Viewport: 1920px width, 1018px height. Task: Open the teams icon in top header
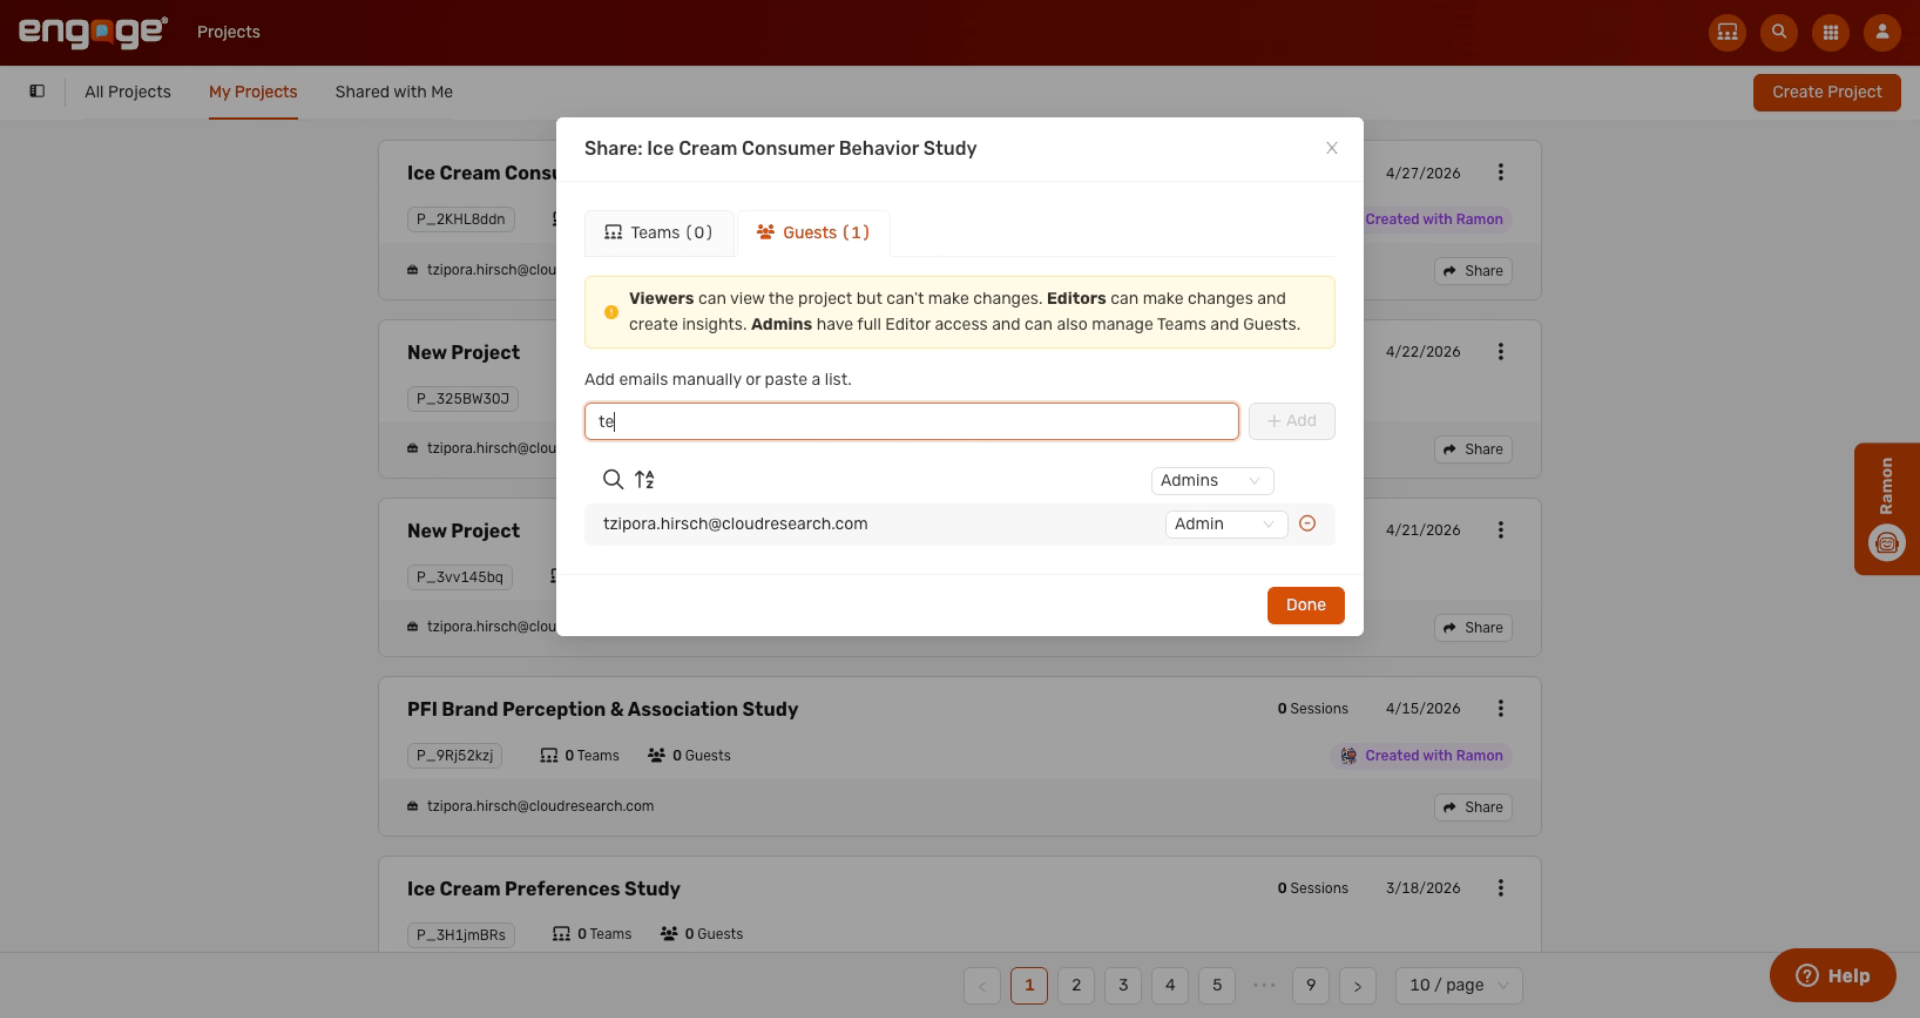tap(1727, 32)
